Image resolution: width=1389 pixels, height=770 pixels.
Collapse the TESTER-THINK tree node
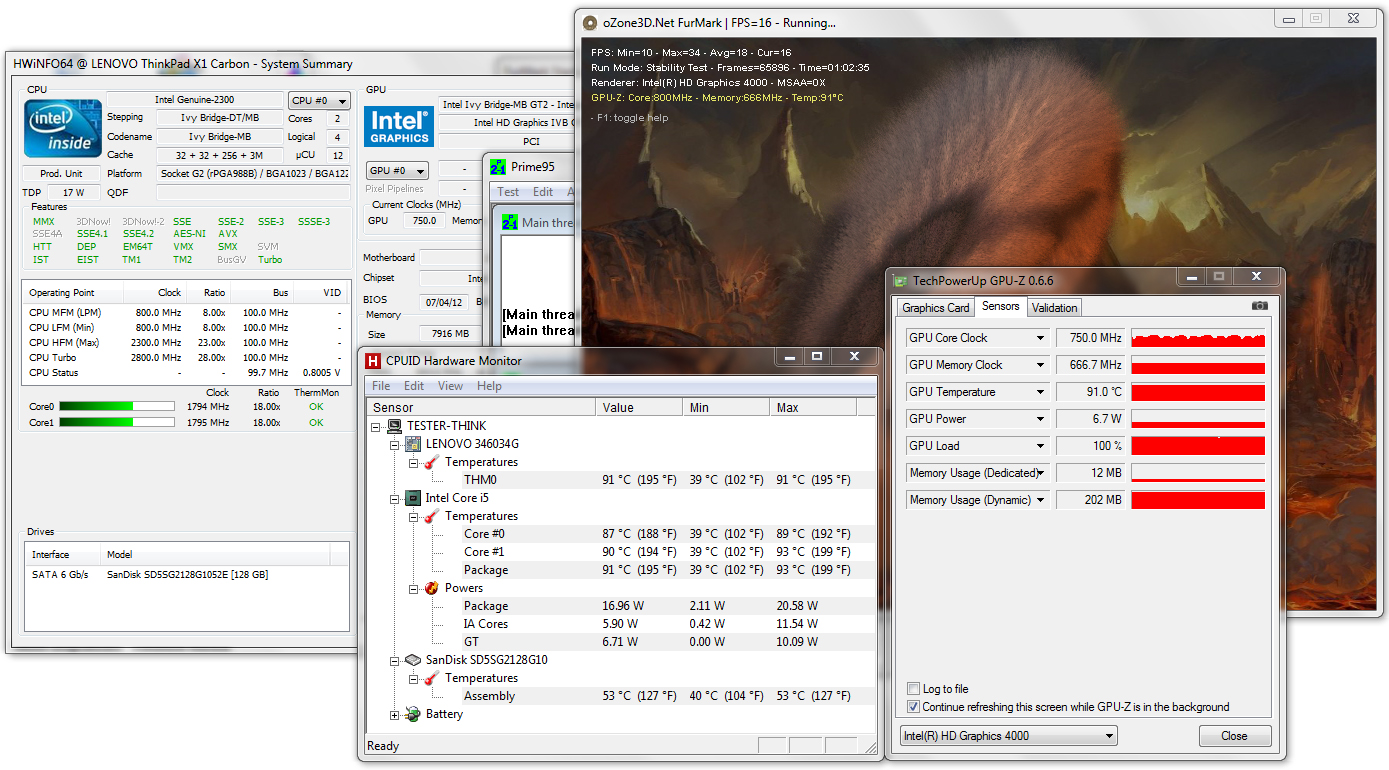377,426
